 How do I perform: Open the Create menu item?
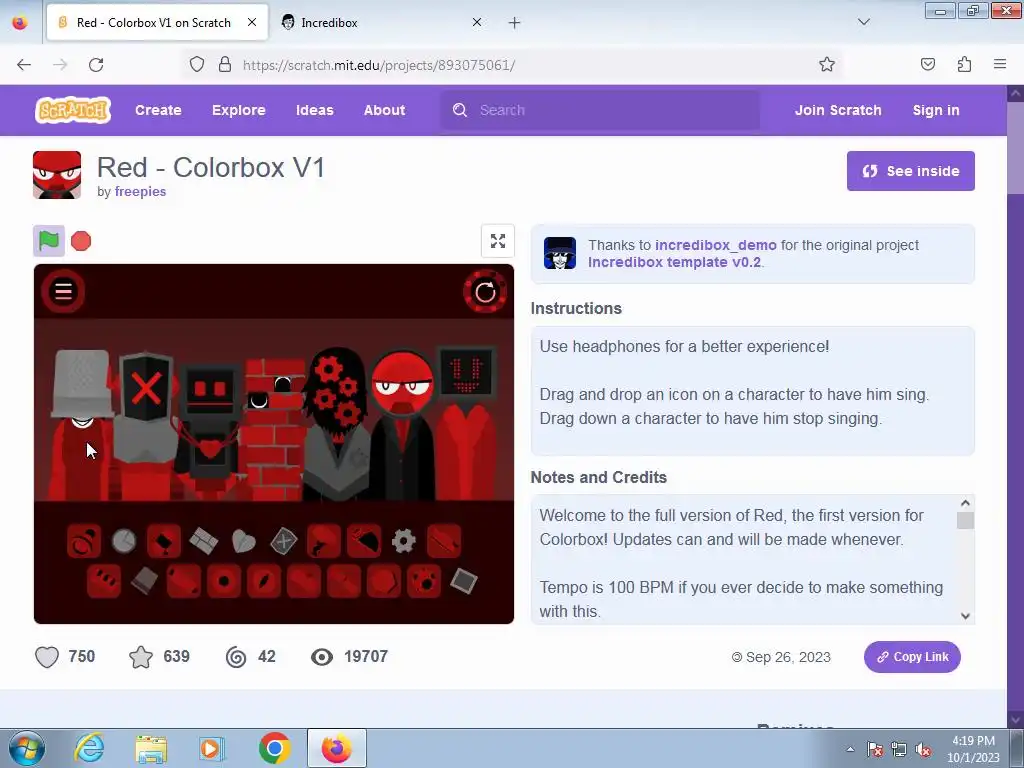tap(158, 110)
